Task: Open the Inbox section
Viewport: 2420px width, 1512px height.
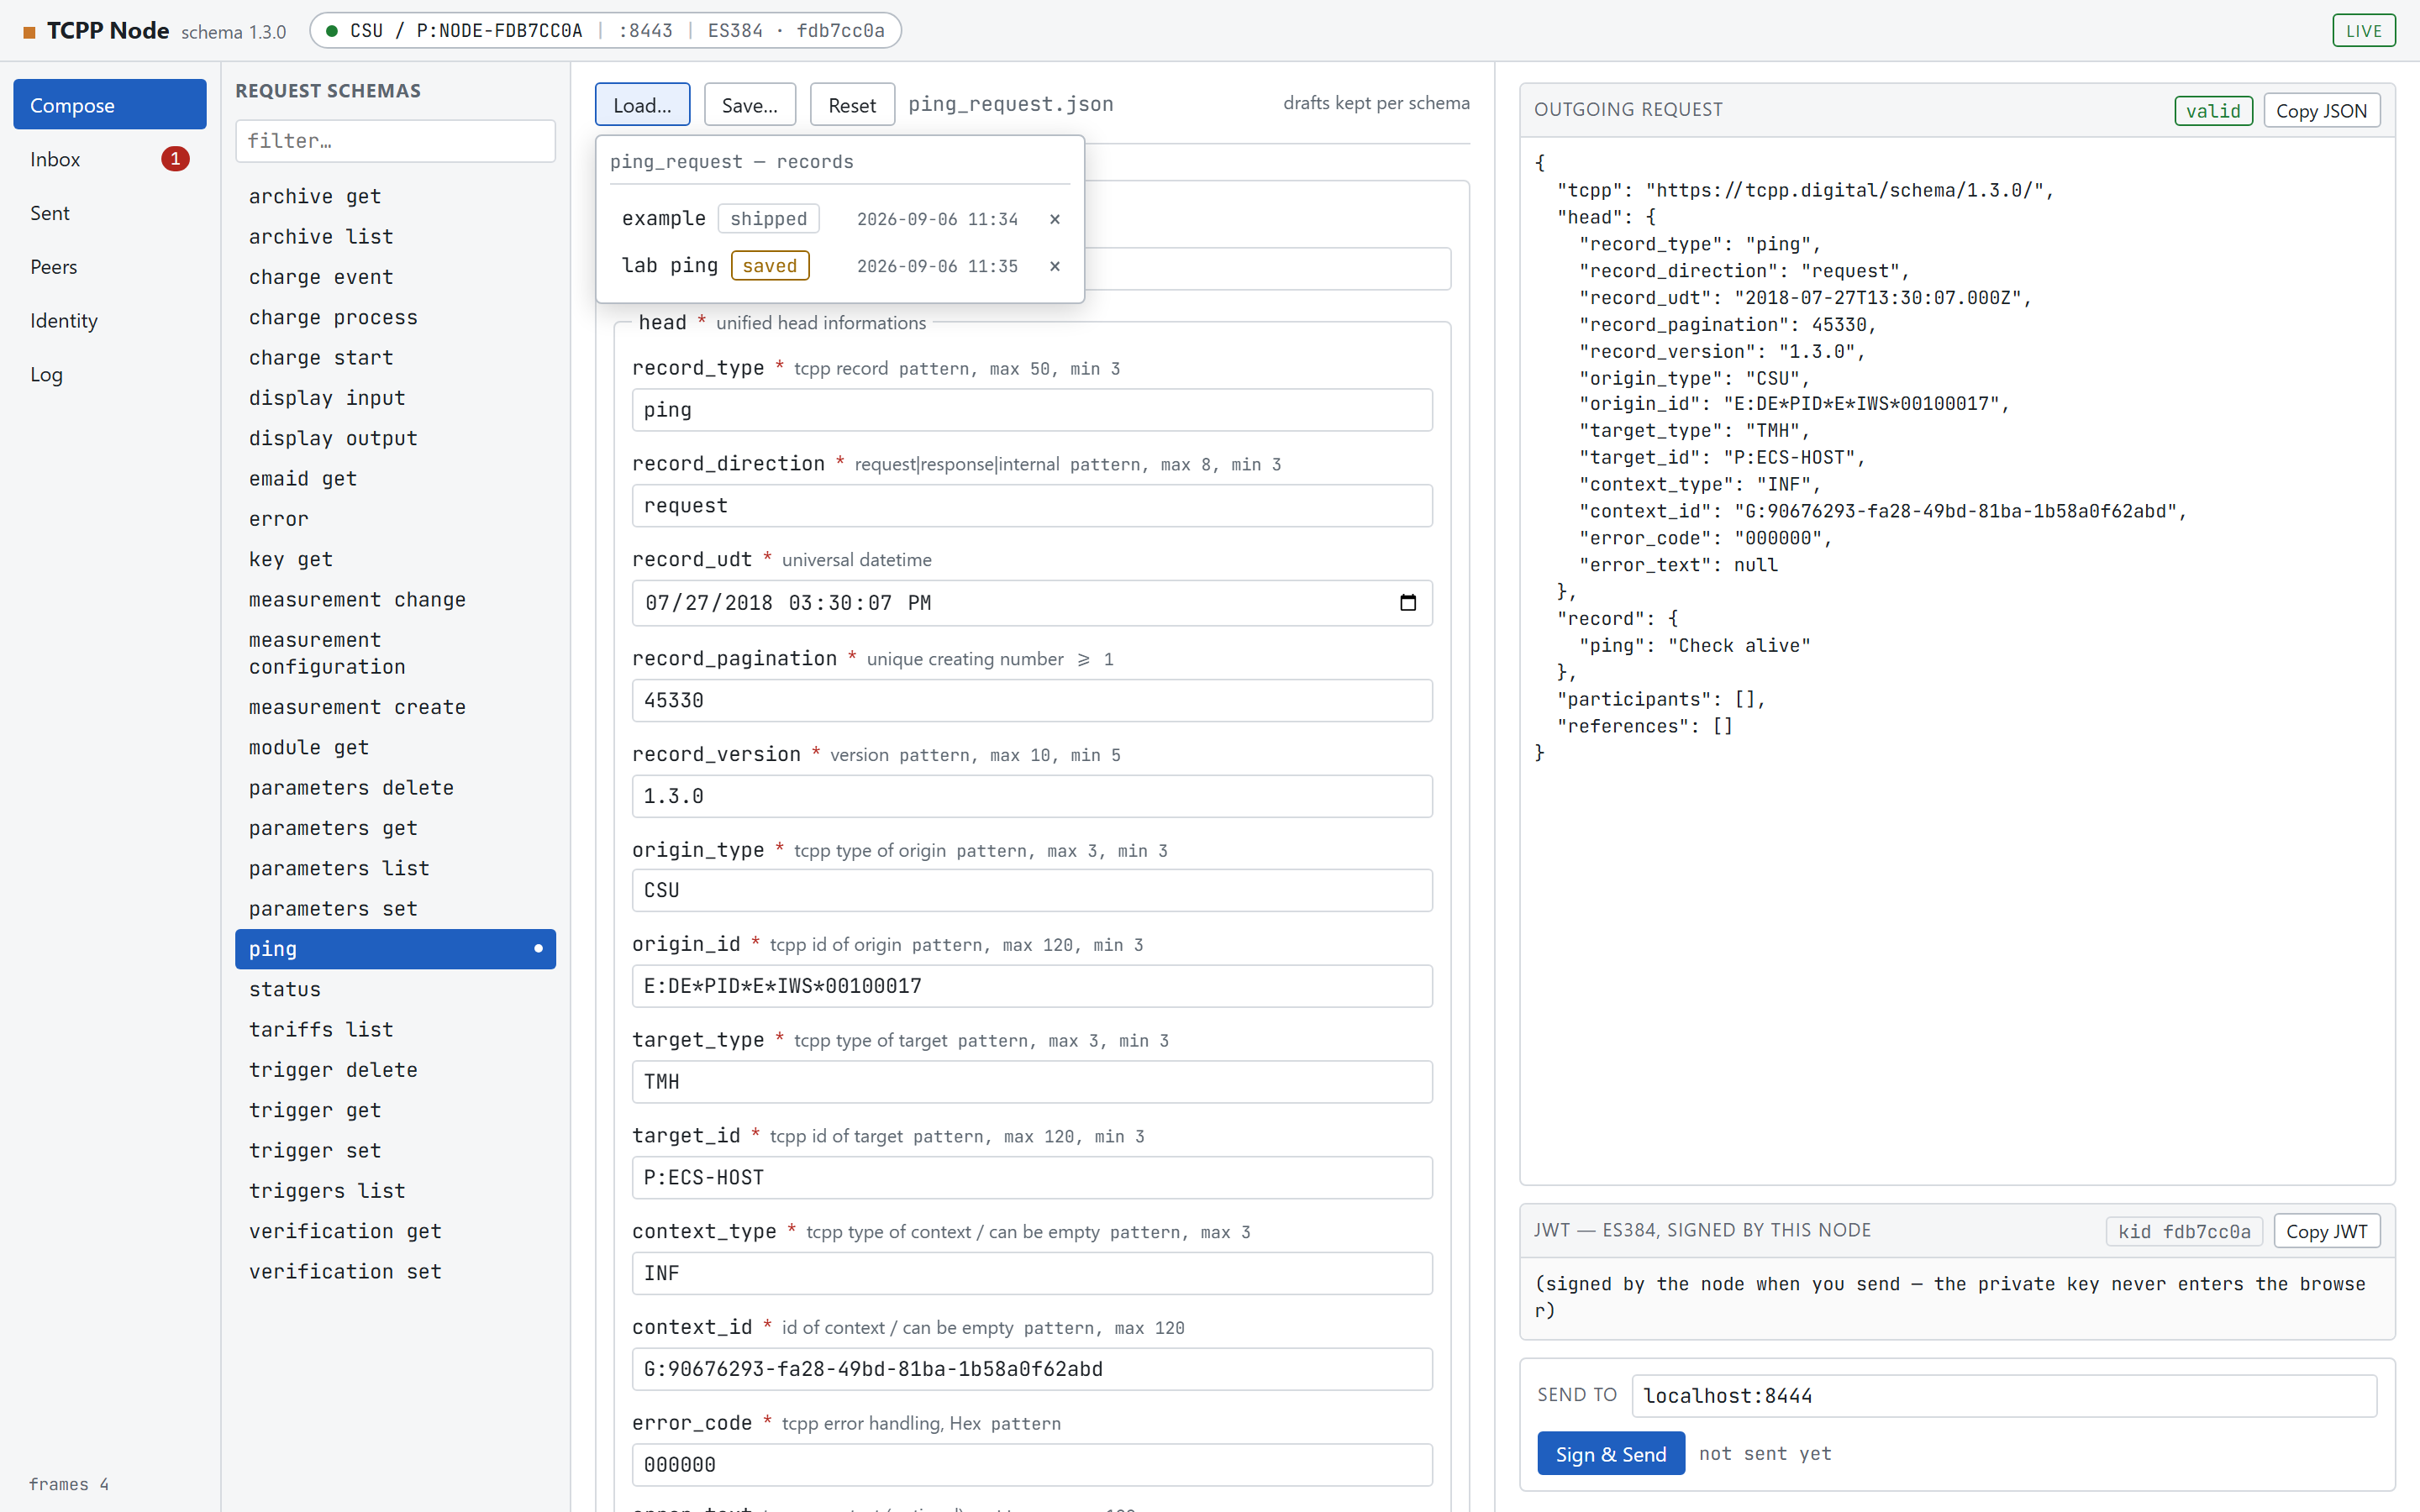Action: pyautogui.click(x=110, y=159)
